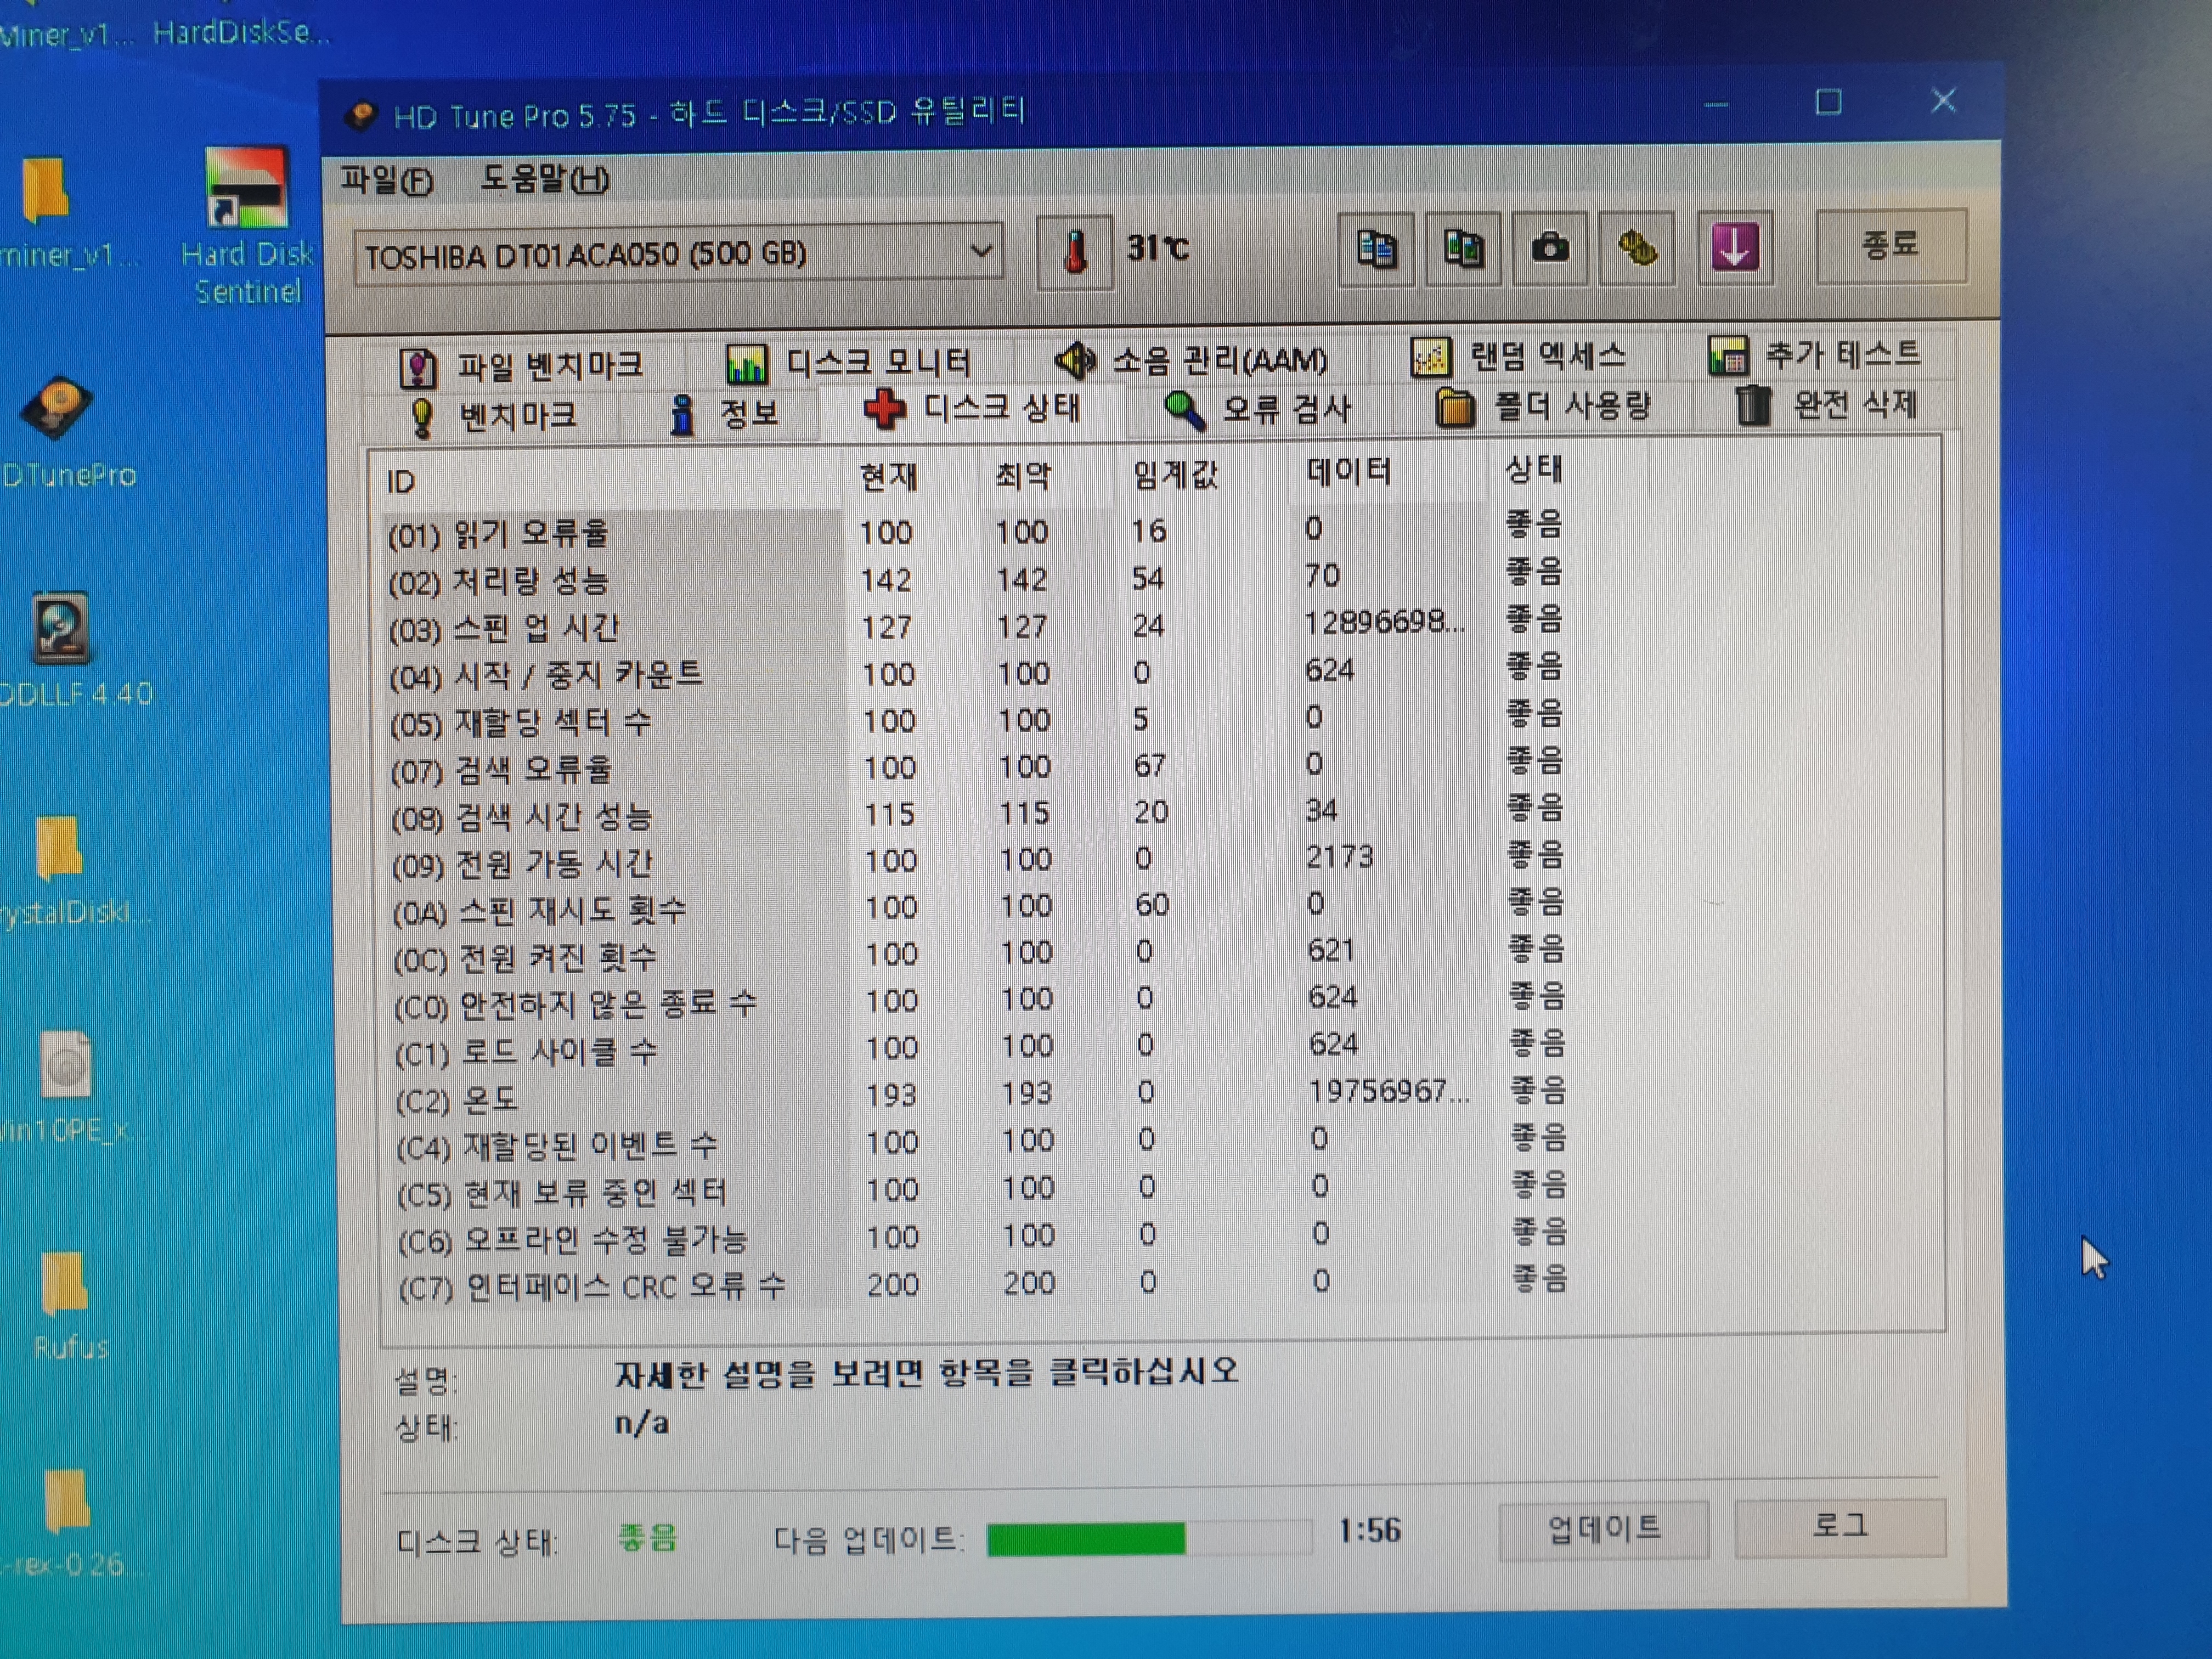Image resolution: width=2212 pixels, height=1659 pixels.
Task: Open the 도움말(H) menu
Action: click(544, 179)
